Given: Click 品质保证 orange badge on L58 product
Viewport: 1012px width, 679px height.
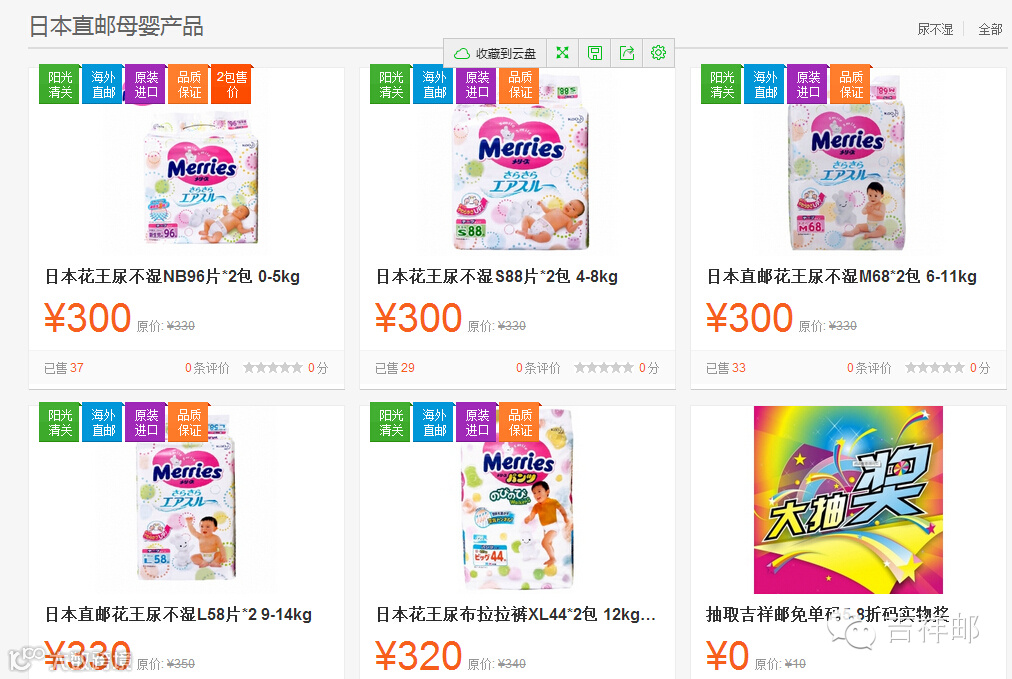Looking at the screenshot, I should (x=189, y=423).
